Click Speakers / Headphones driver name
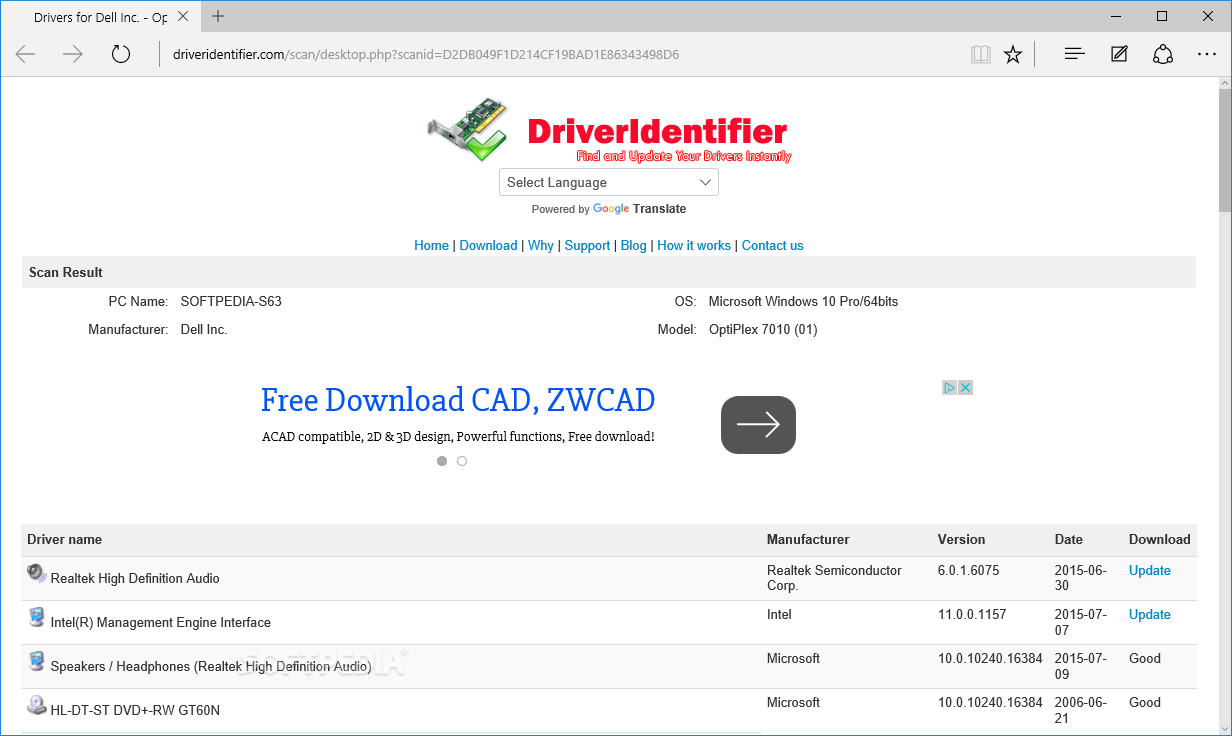1232x736 pixels. pyautogui.click(x=211, y=666)
